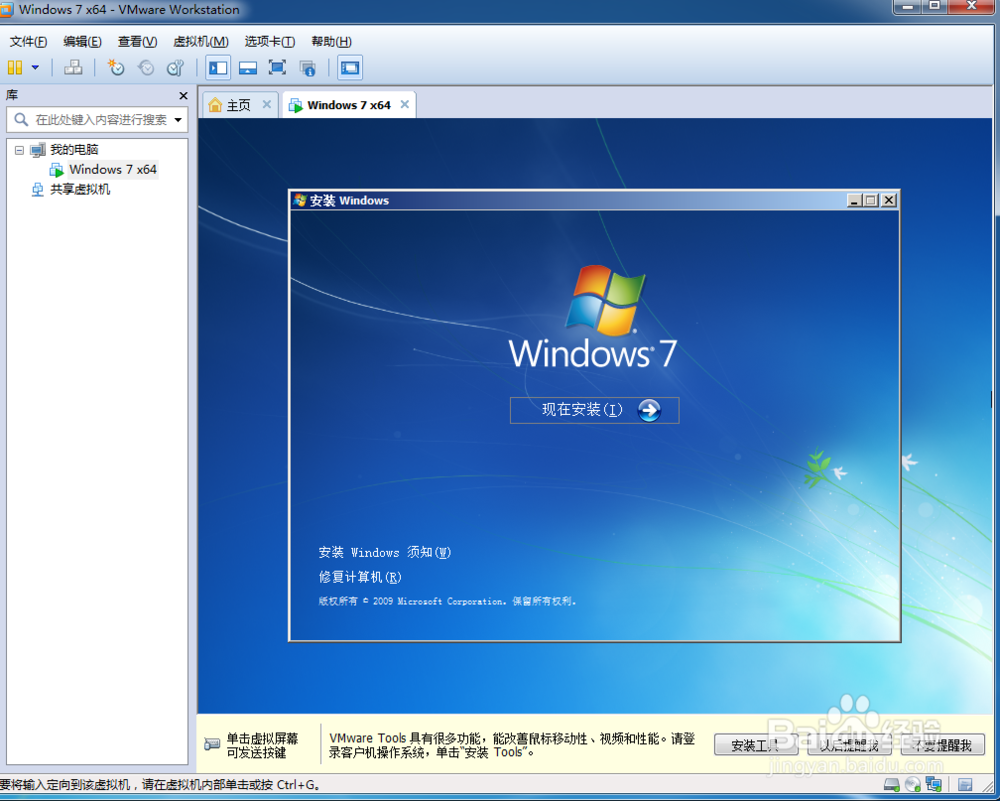Viewport: 1000px width, 801px height.
Task: Open the power options dropdown arrow
Action: tap(35, 68)
